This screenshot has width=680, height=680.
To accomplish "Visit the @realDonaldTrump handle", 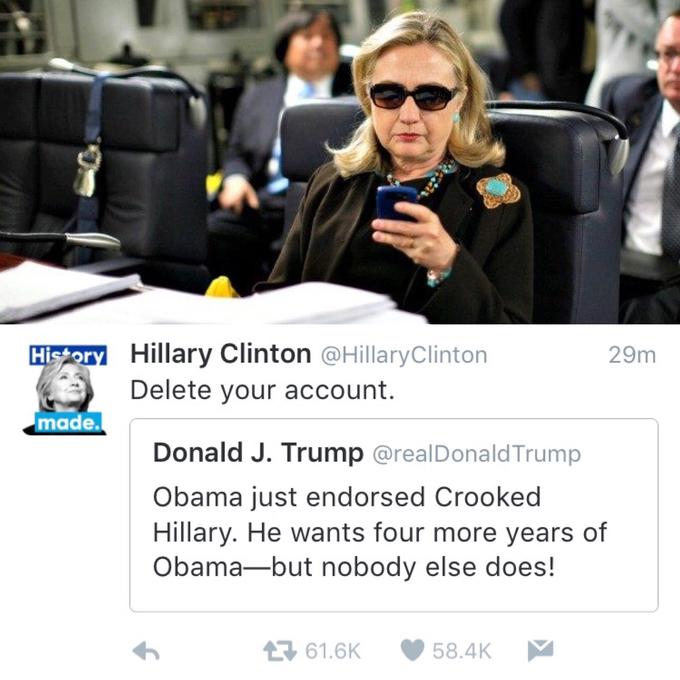I will pyautogui.click(x=477, y=454).
